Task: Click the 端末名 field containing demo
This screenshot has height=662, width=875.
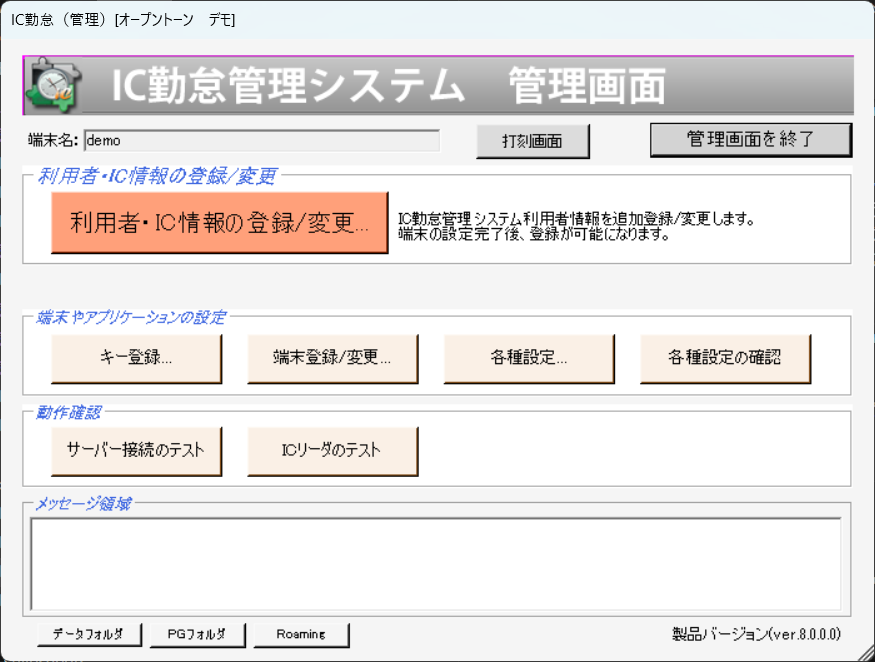Action: [262, 141]
